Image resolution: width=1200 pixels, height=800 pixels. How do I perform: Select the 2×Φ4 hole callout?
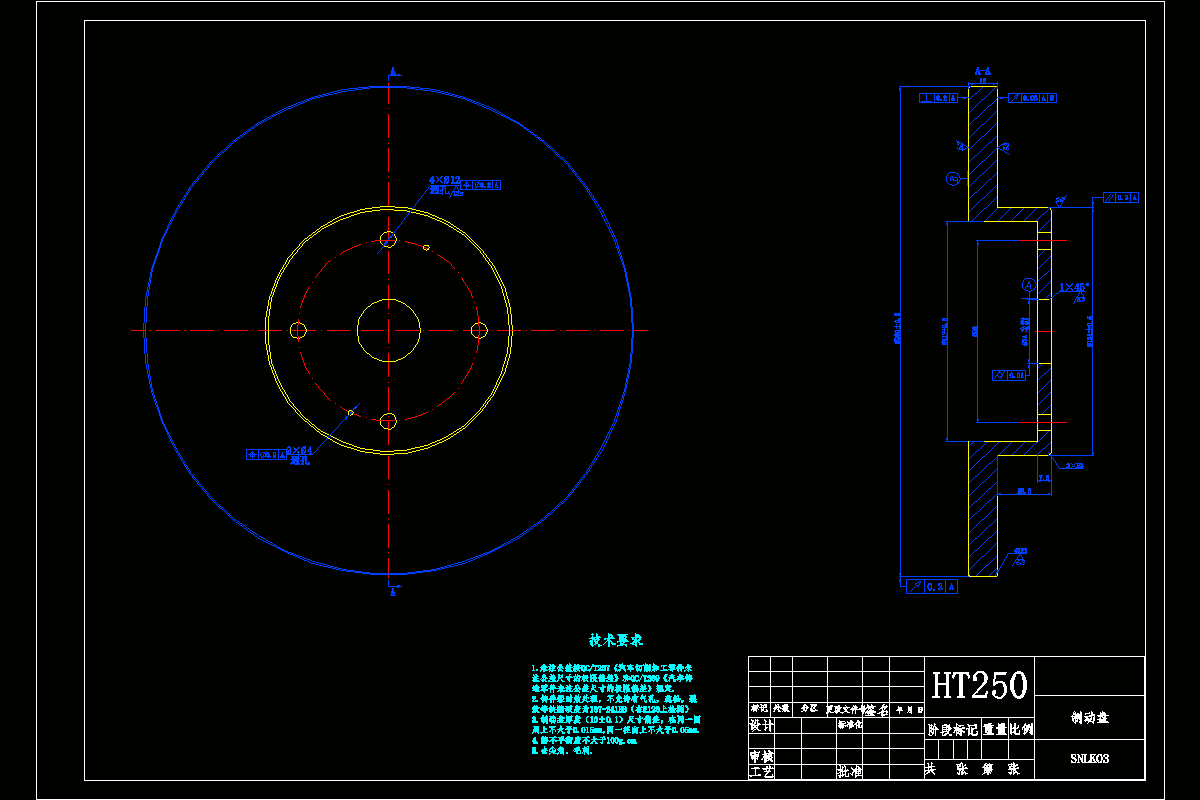(300, 450)
